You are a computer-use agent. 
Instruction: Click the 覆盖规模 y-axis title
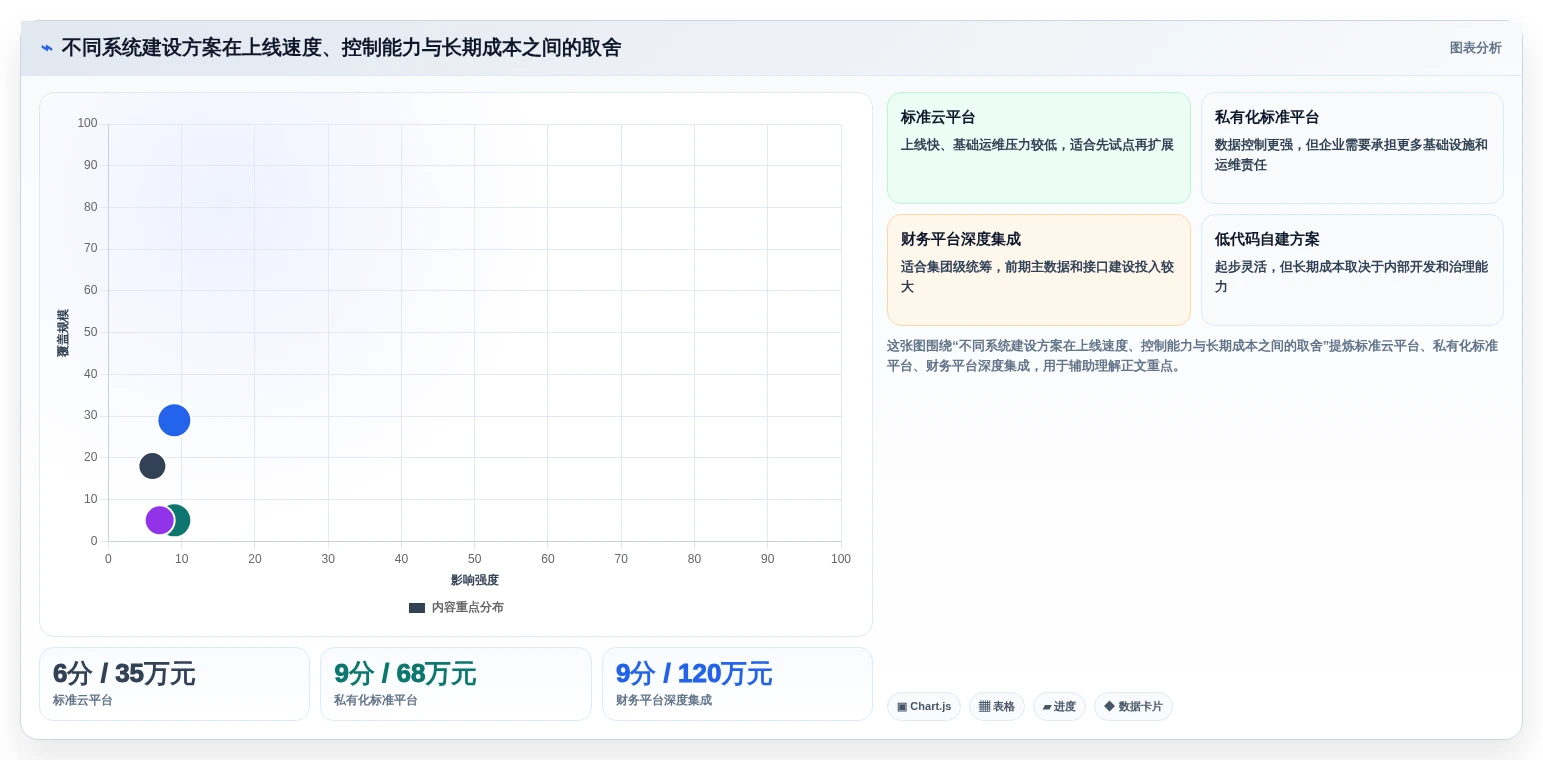(63, 333)
